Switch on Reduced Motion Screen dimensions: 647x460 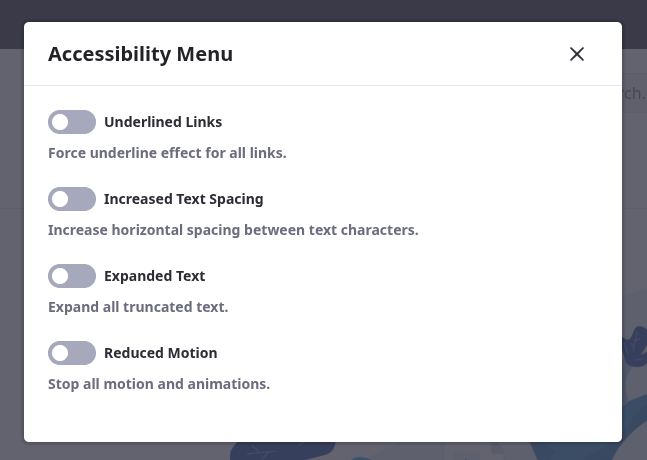click(72, 353)
